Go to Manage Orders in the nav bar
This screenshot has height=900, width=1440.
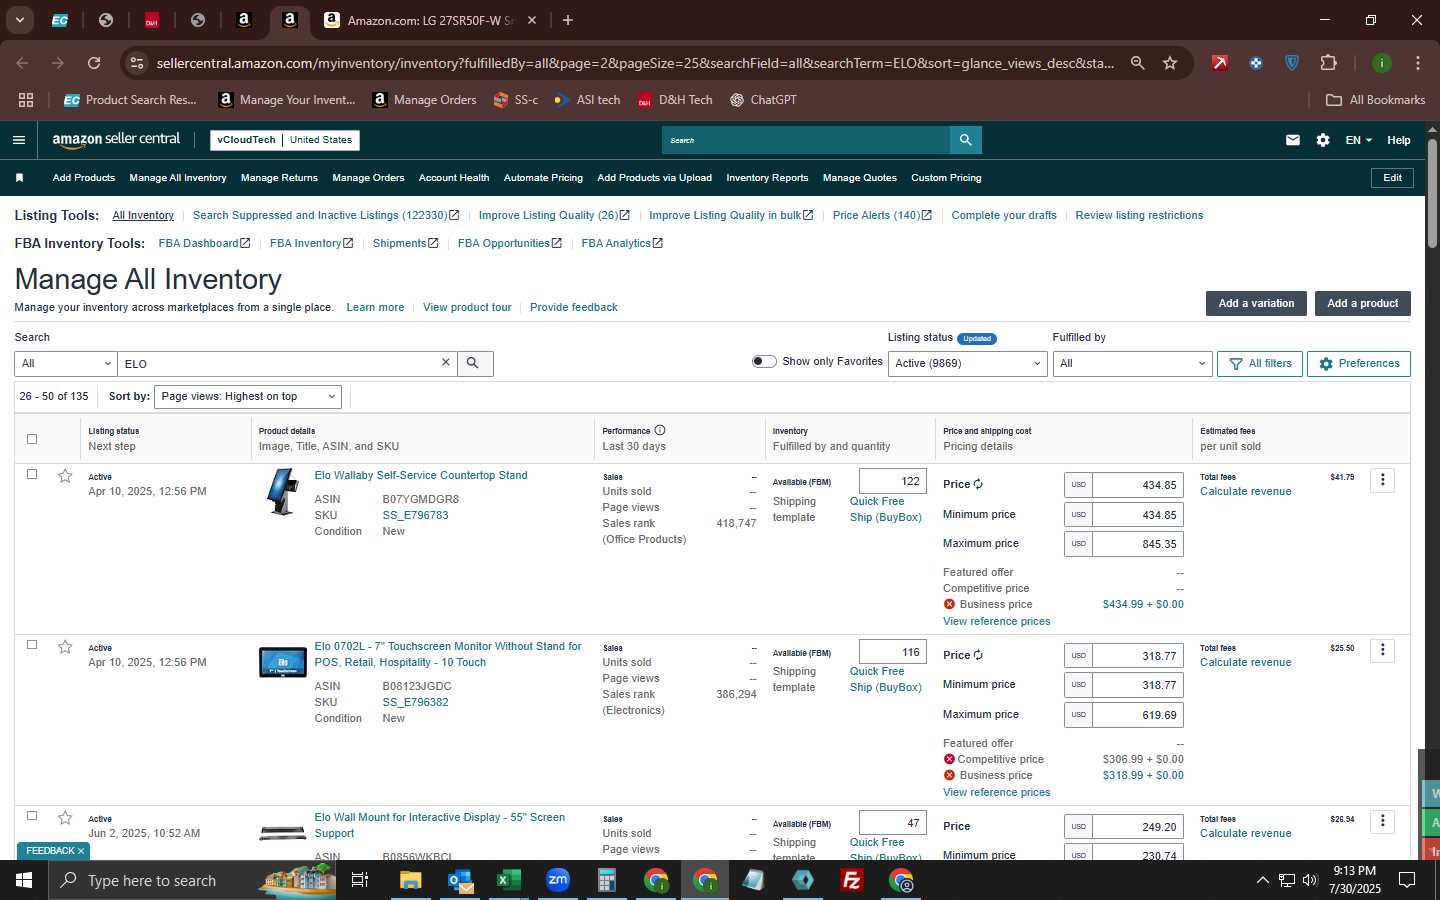[x=368, y=178]
